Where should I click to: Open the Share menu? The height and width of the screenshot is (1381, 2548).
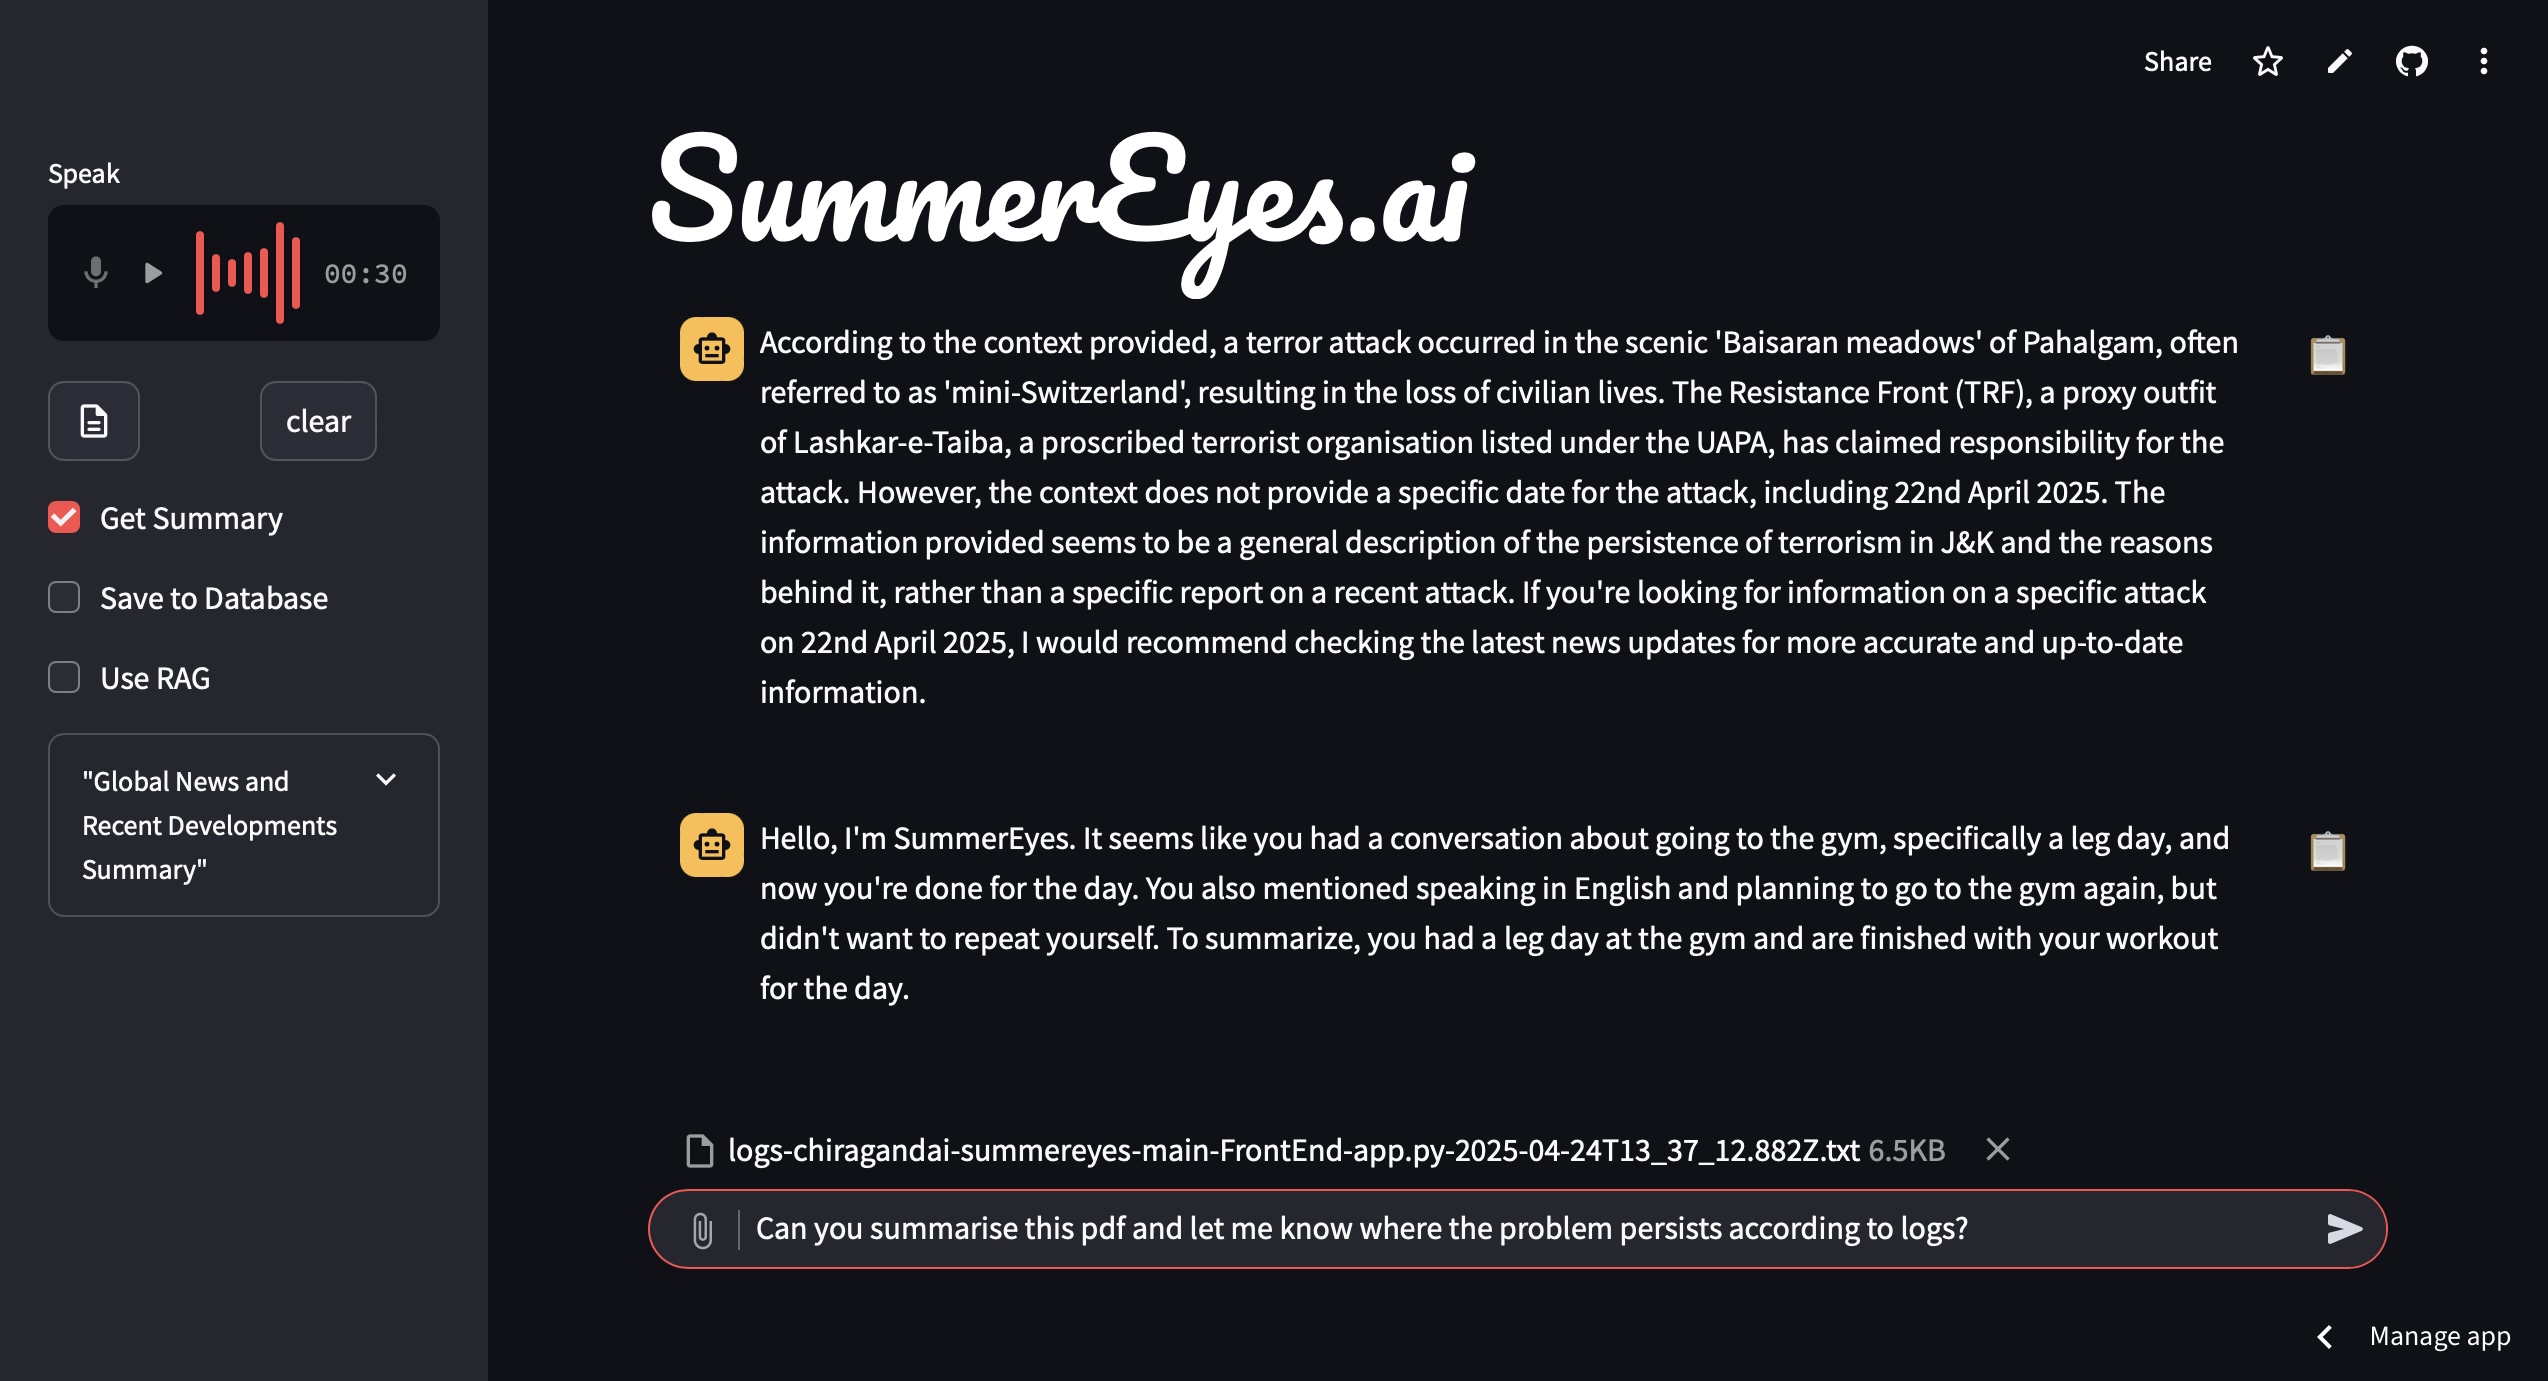(x=2177, y=61)
